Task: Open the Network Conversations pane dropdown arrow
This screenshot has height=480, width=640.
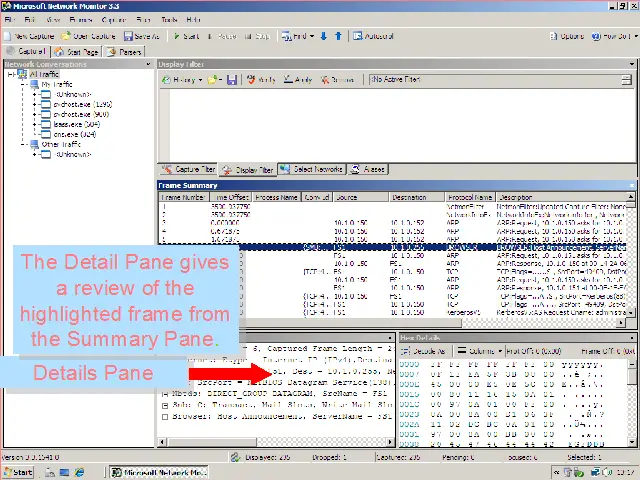Action: pyautogui.click(x=148, y=64)
